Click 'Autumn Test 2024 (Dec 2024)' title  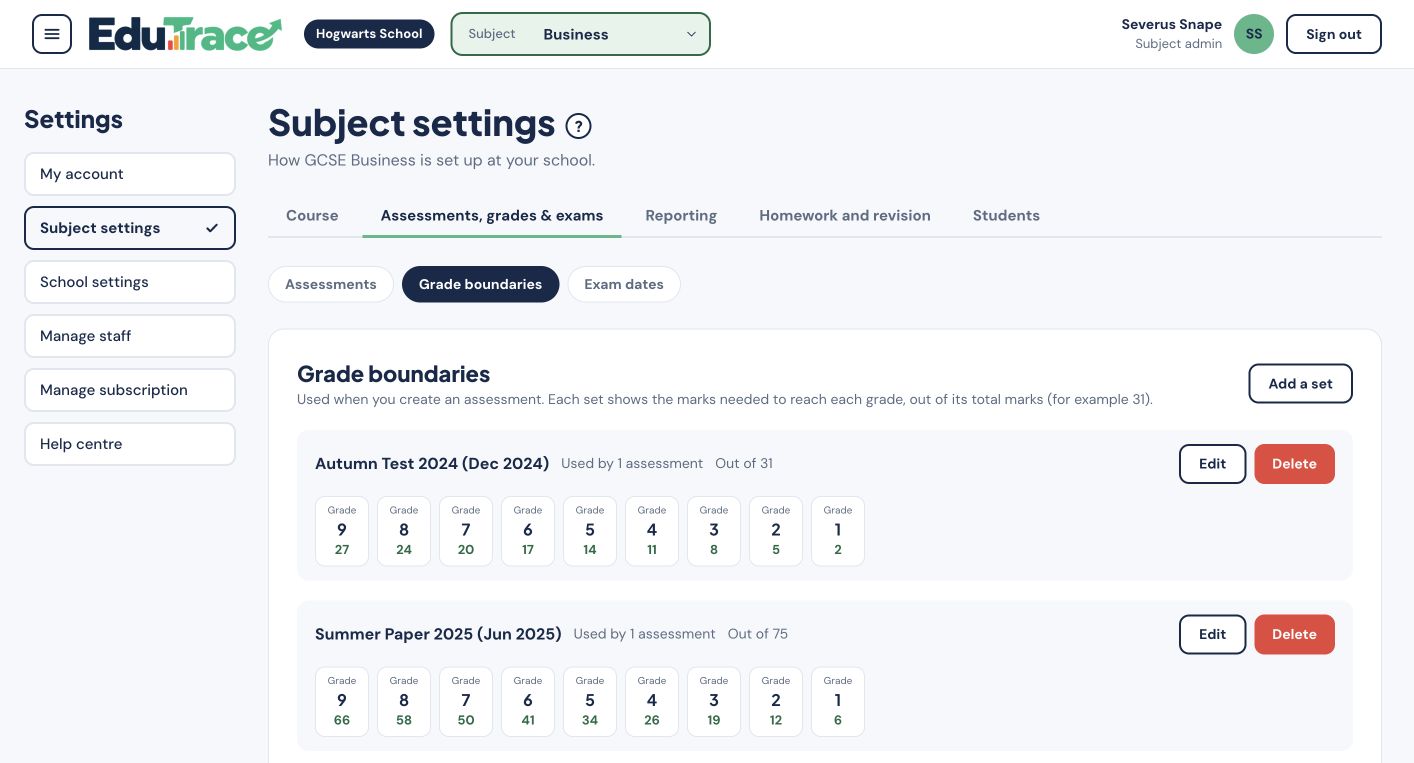[x=432, y=464]
